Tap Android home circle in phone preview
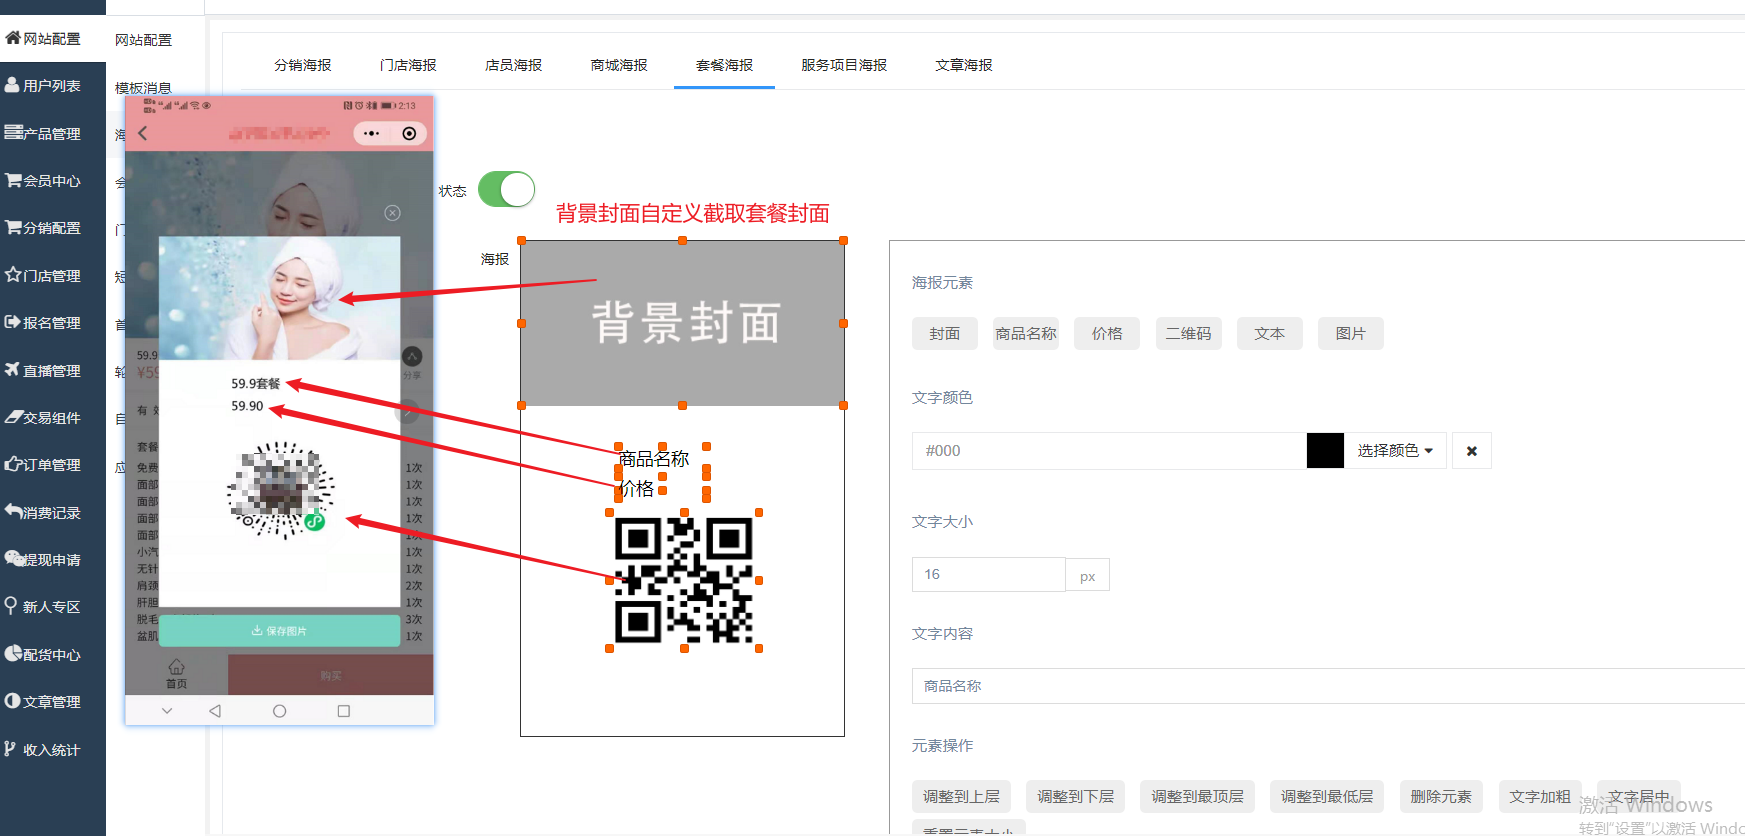 tap(280, 711)
